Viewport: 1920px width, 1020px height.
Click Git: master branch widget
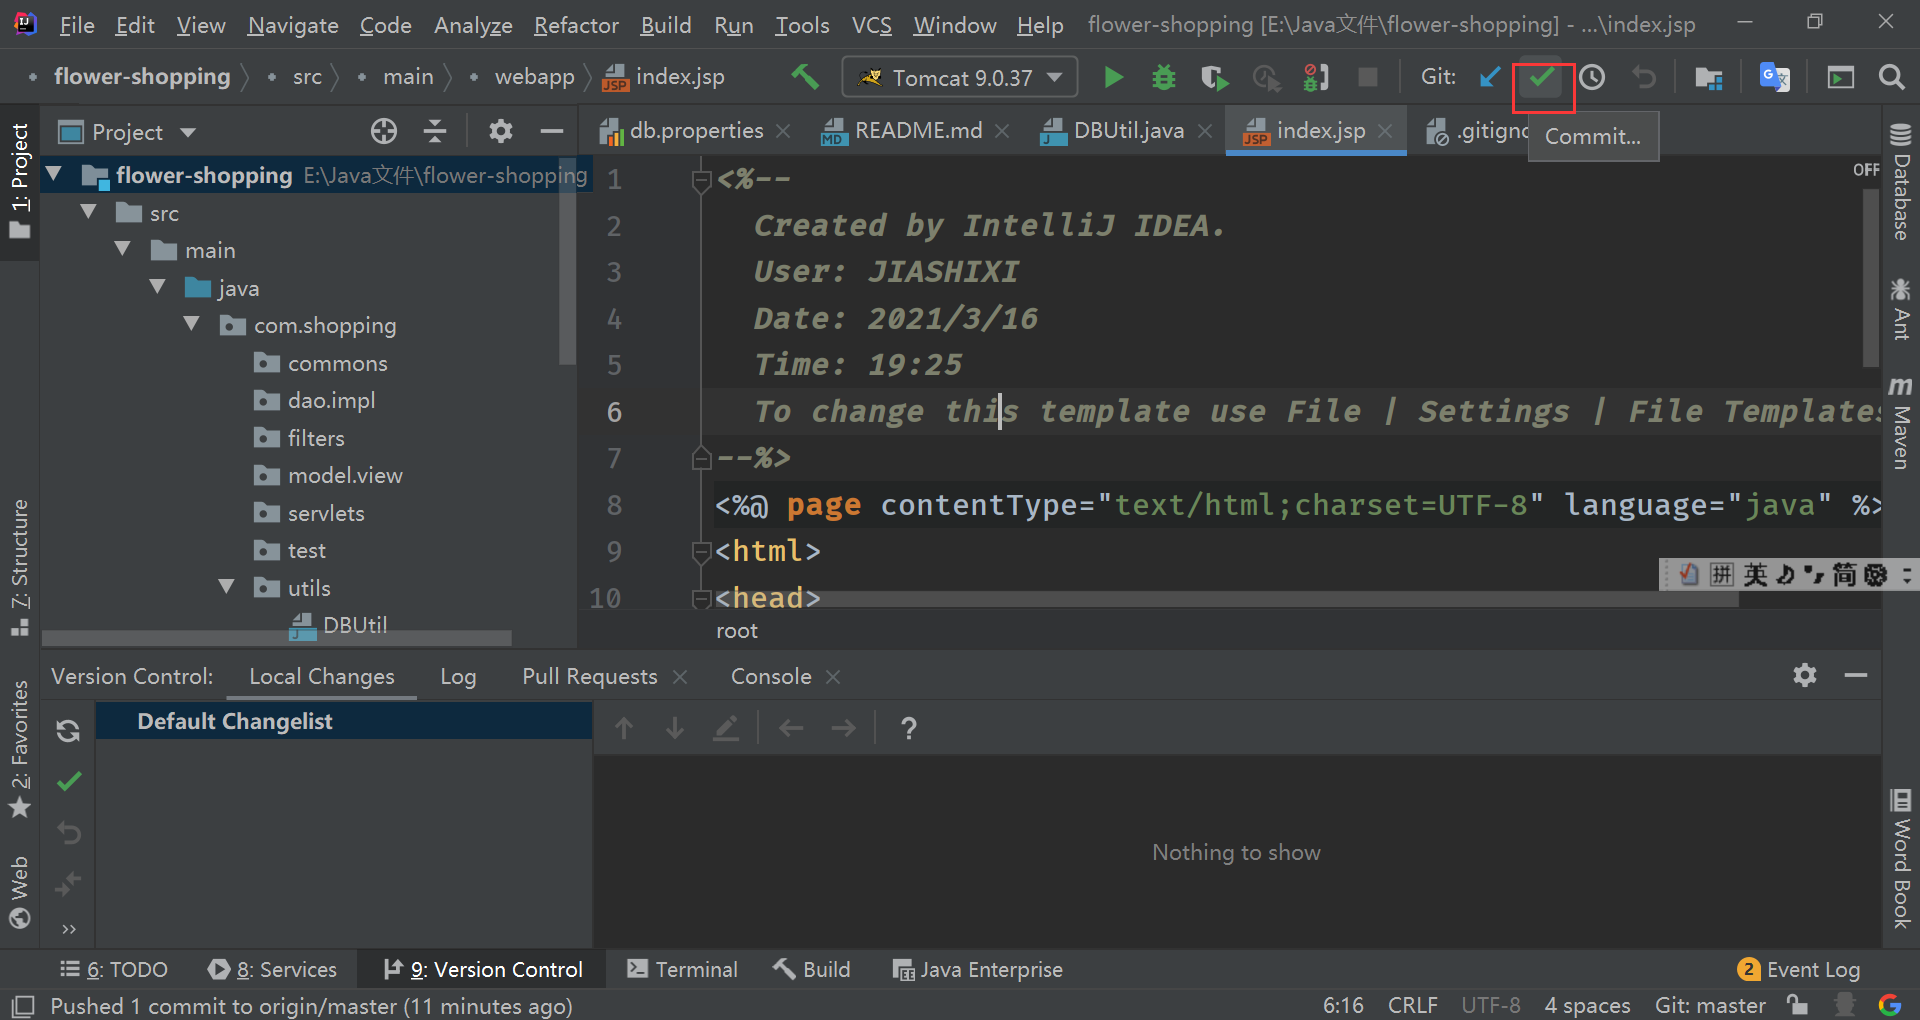[x=1710, y=1005]
